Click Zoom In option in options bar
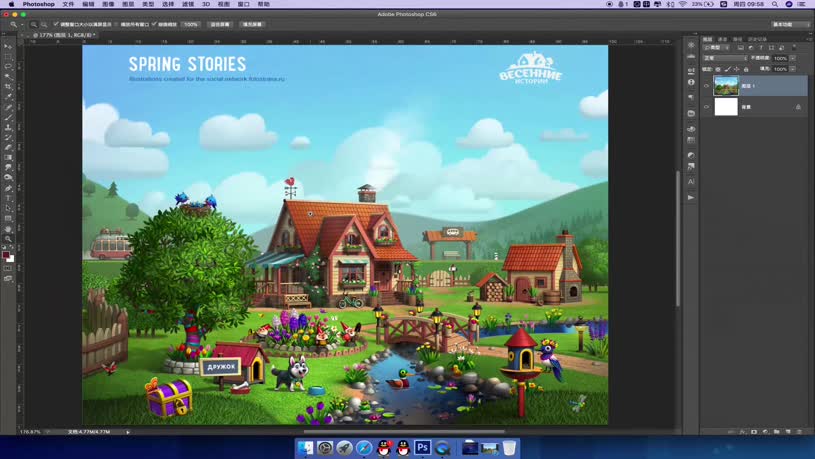Viewport: 815px width, 459px height. tap(33, 24)
